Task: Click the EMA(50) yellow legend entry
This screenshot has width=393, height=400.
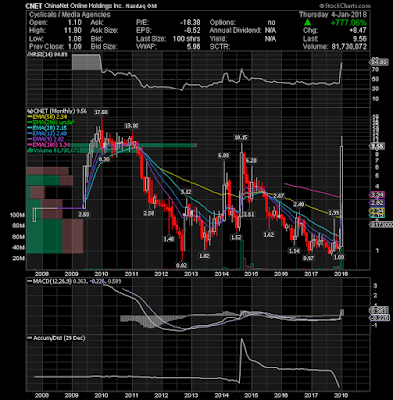Action: click(x=48, y=117)
